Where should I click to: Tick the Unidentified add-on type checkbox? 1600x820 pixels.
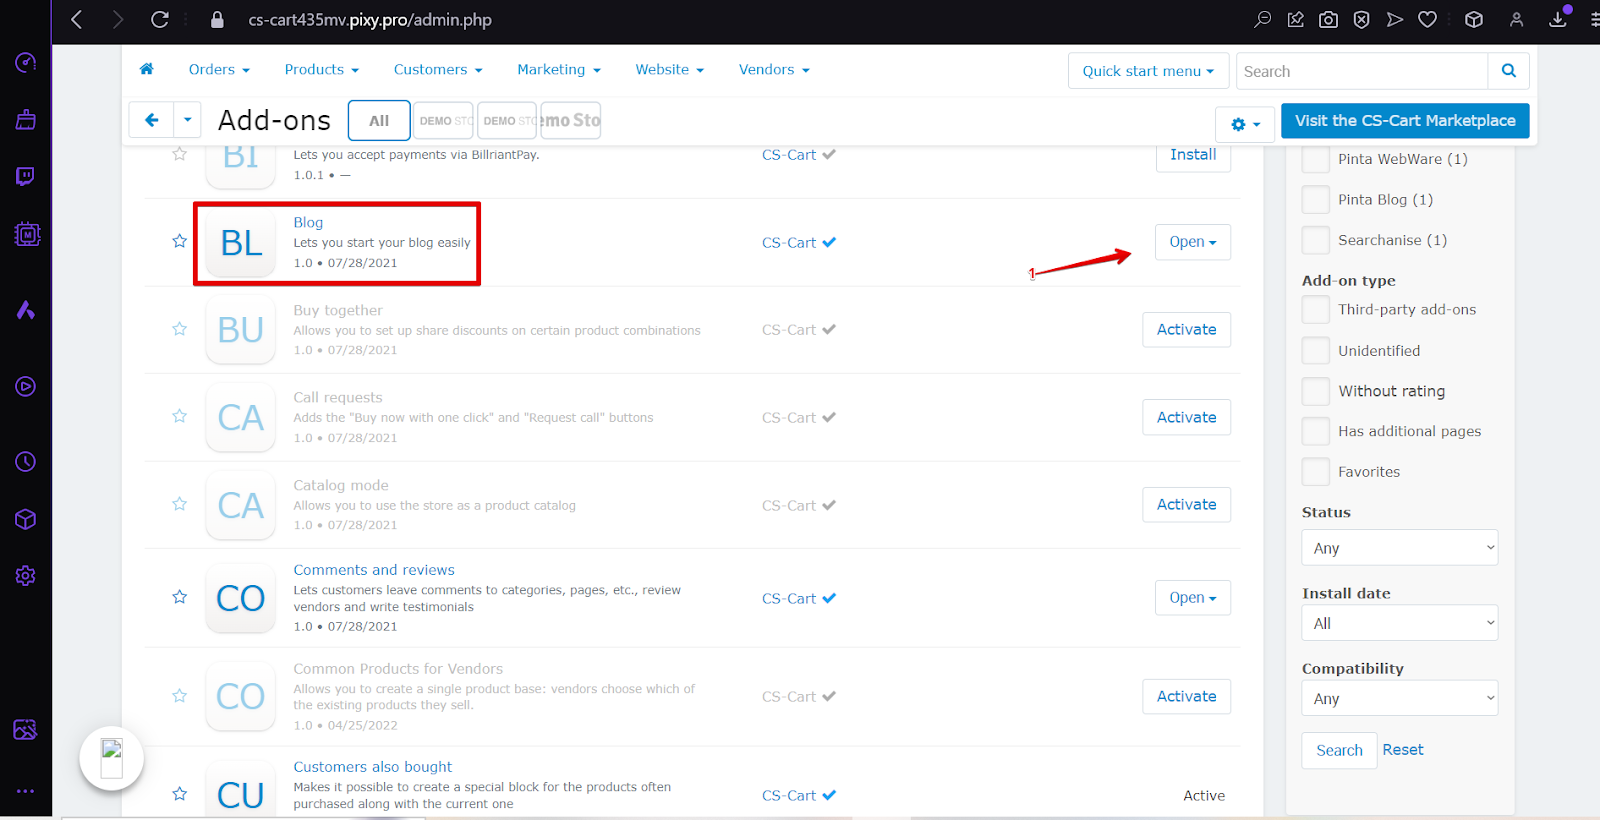[1316, 351]
